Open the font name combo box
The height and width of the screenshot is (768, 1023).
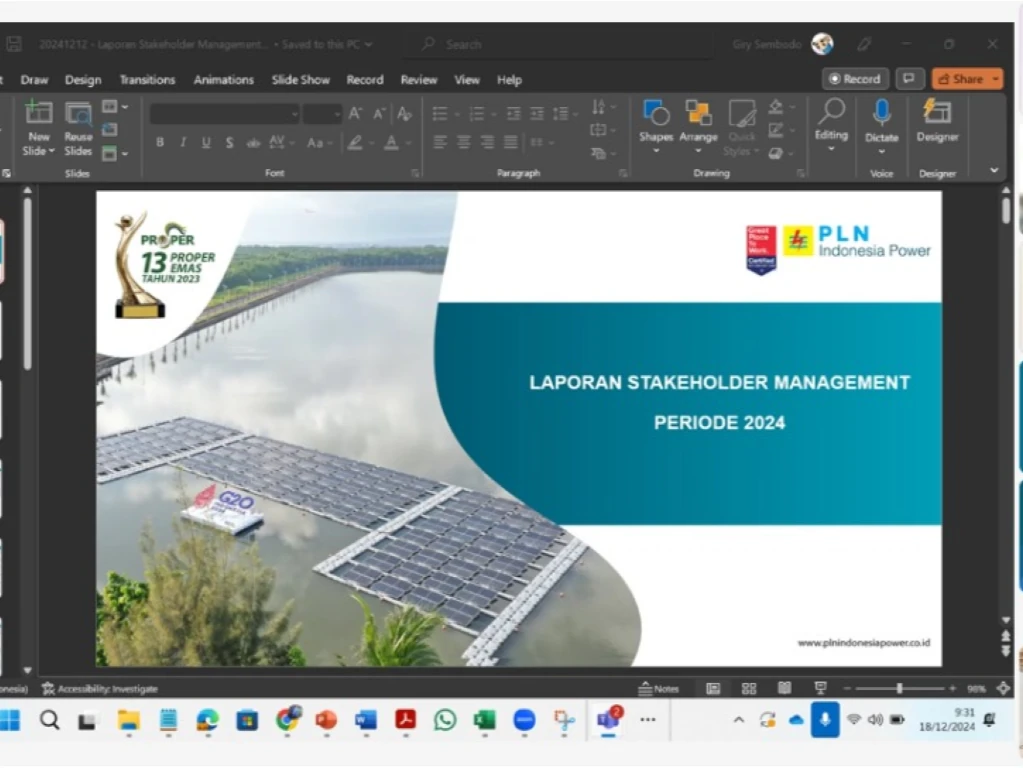[x=223, y=114]
